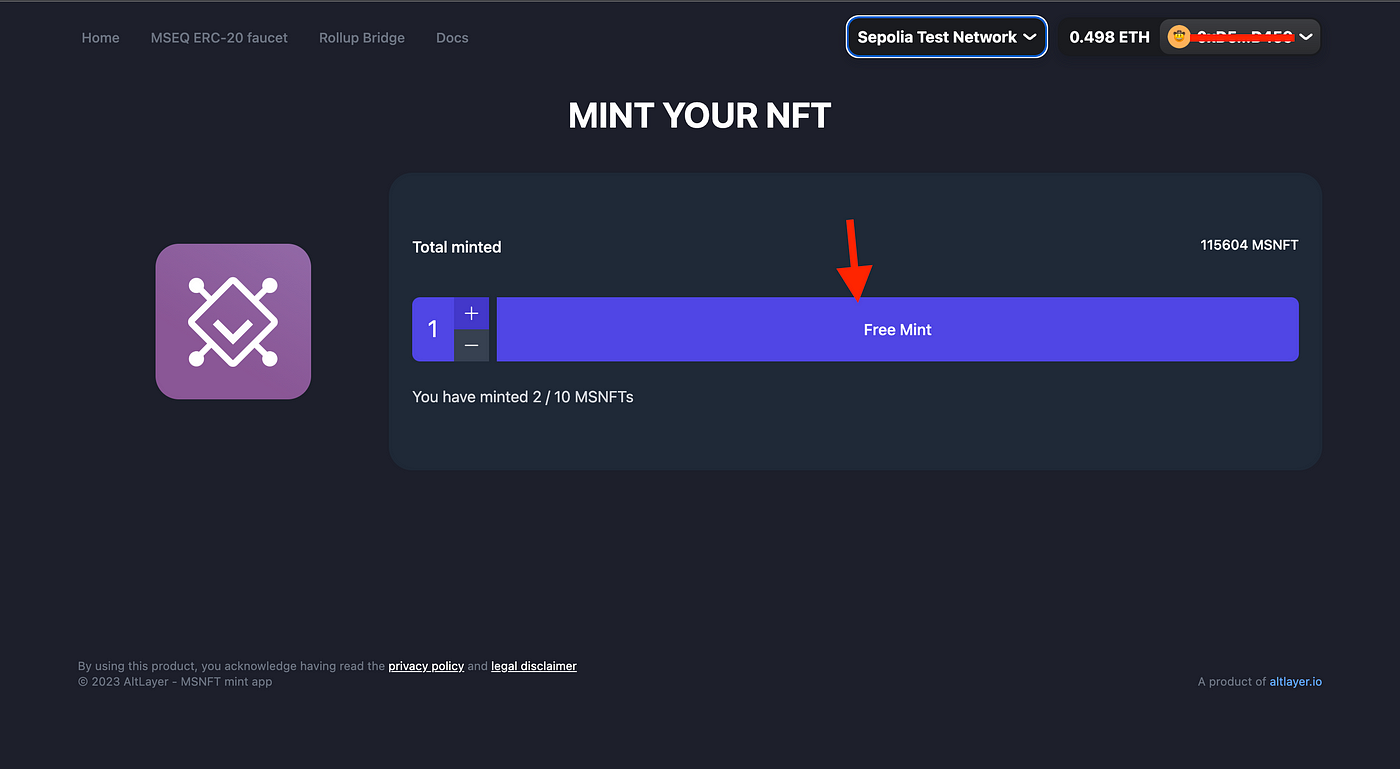
Task: Select the mint quantity value 1
Action: (x=433, y=329)
